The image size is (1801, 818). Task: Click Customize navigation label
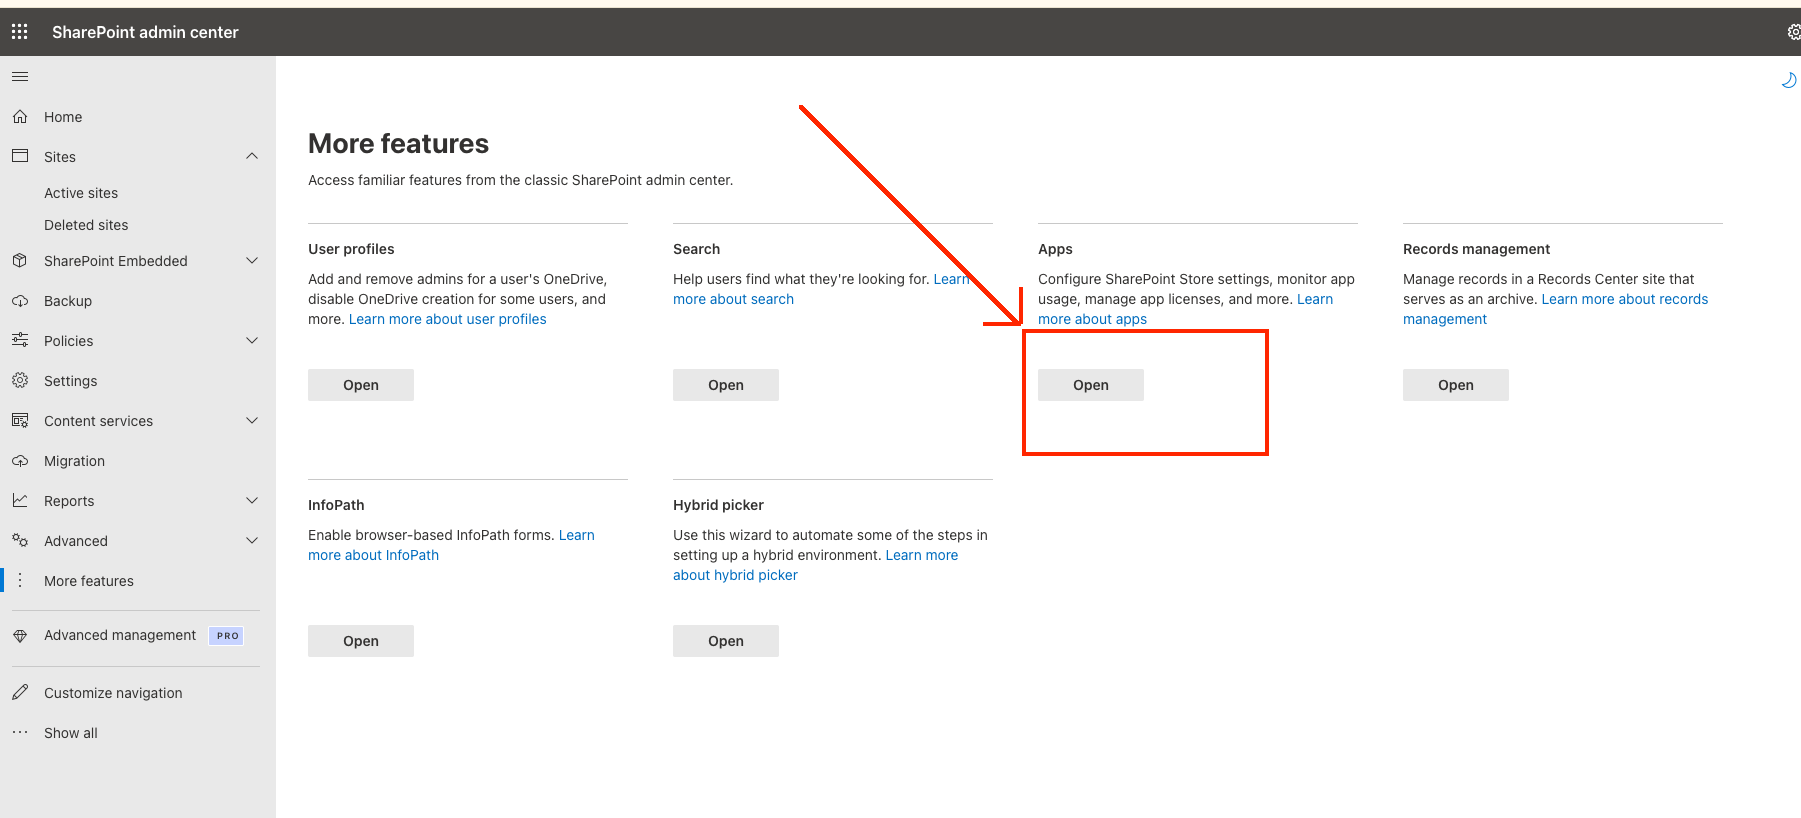click(113, 693)
